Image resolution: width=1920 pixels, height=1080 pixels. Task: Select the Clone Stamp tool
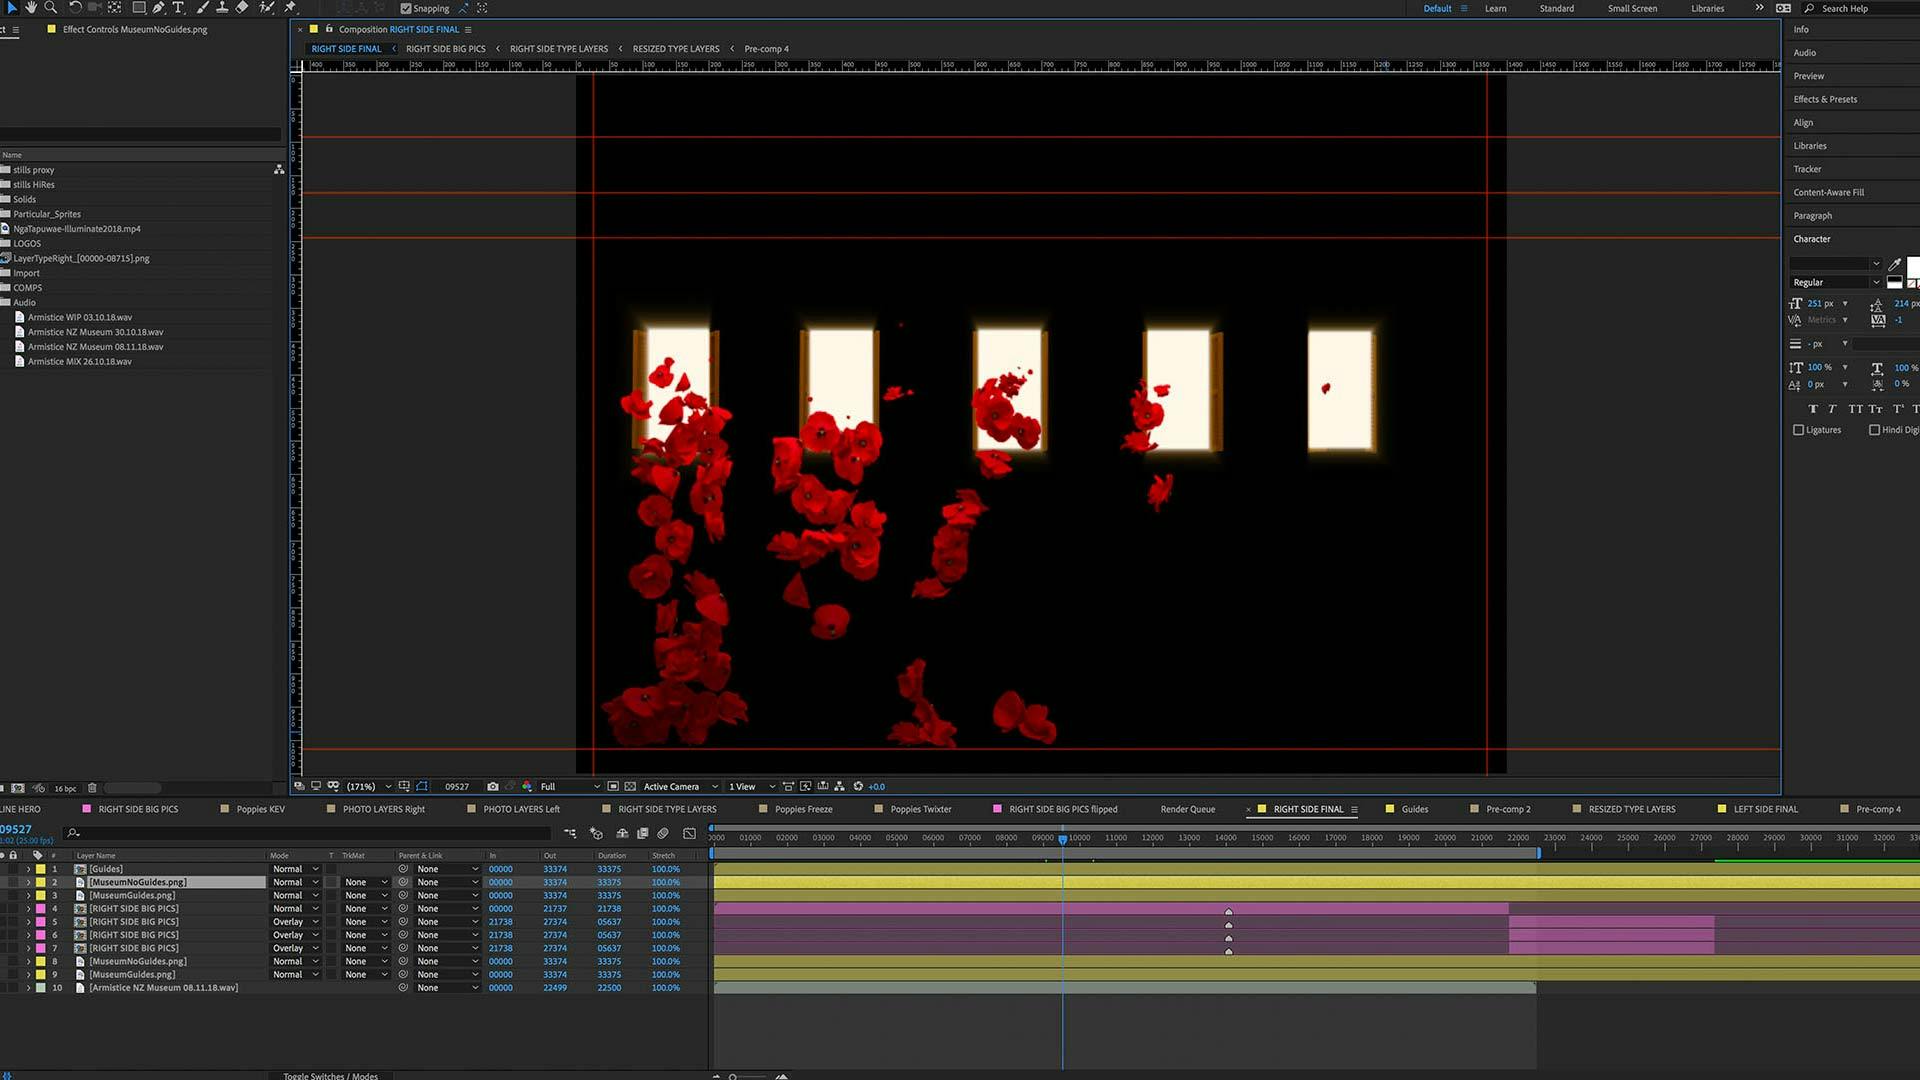222,8
